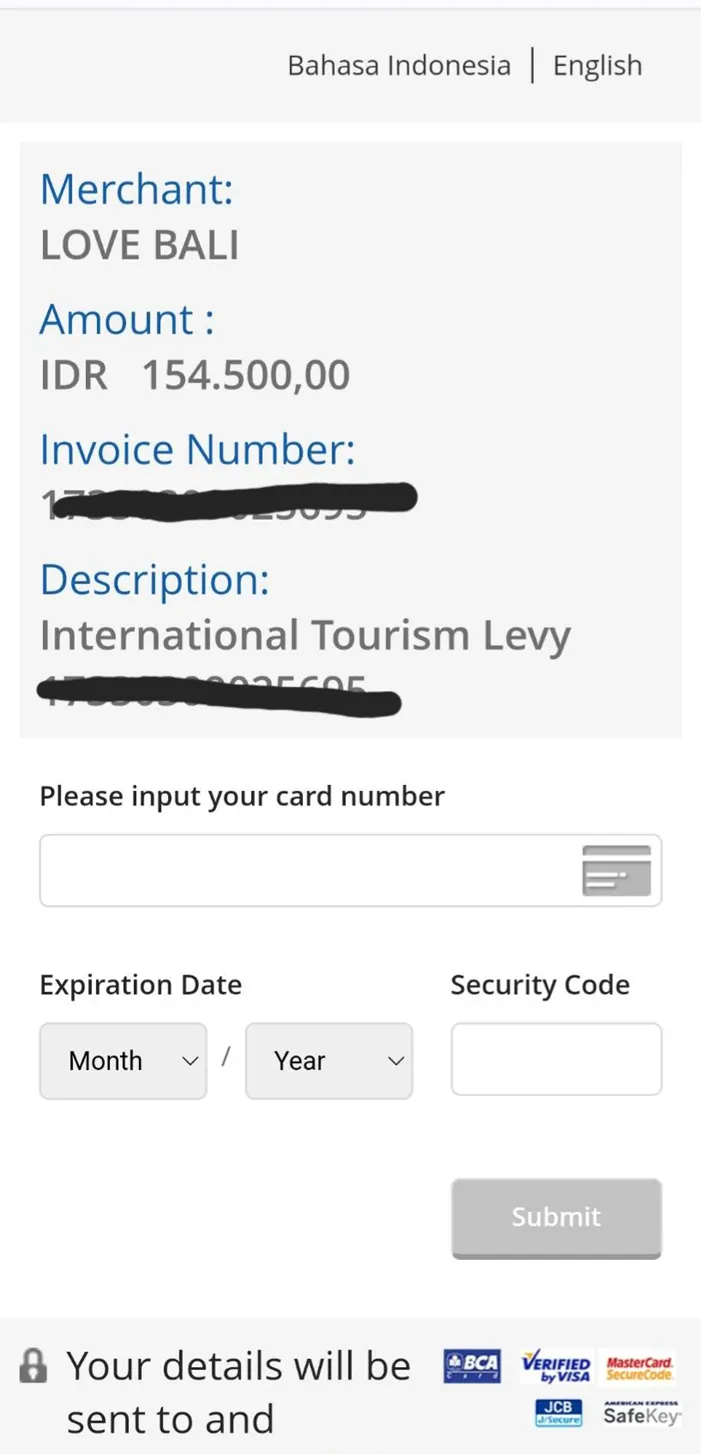701x1454 pixels.
Task: Click the Expiration Date label
Action: pyautogui.click(x=141, y=985)
